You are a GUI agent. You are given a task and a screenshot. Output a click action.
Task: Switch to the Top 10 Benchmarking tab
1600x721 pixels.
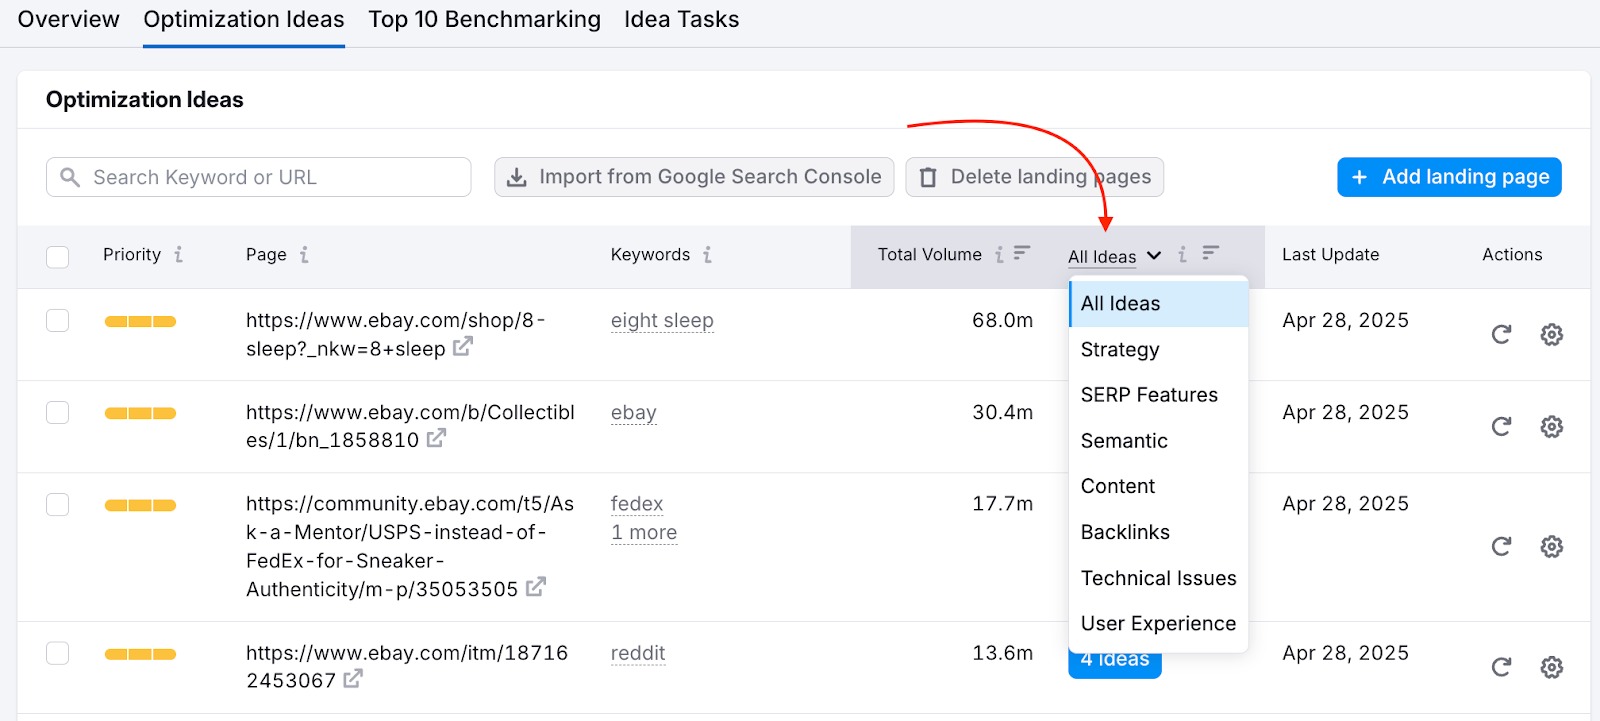484,20
